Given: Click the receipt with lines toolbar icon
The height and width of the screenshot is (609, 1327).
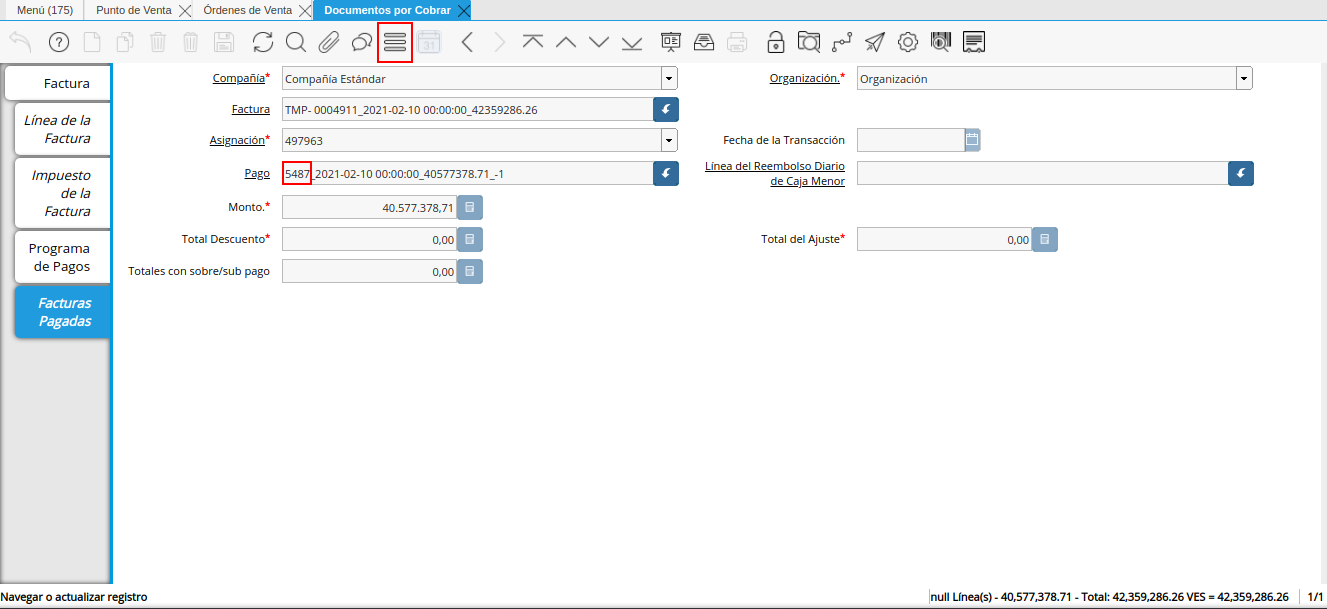Looking at the screenshot, I should pyautogui.click(x=975, y=42).
